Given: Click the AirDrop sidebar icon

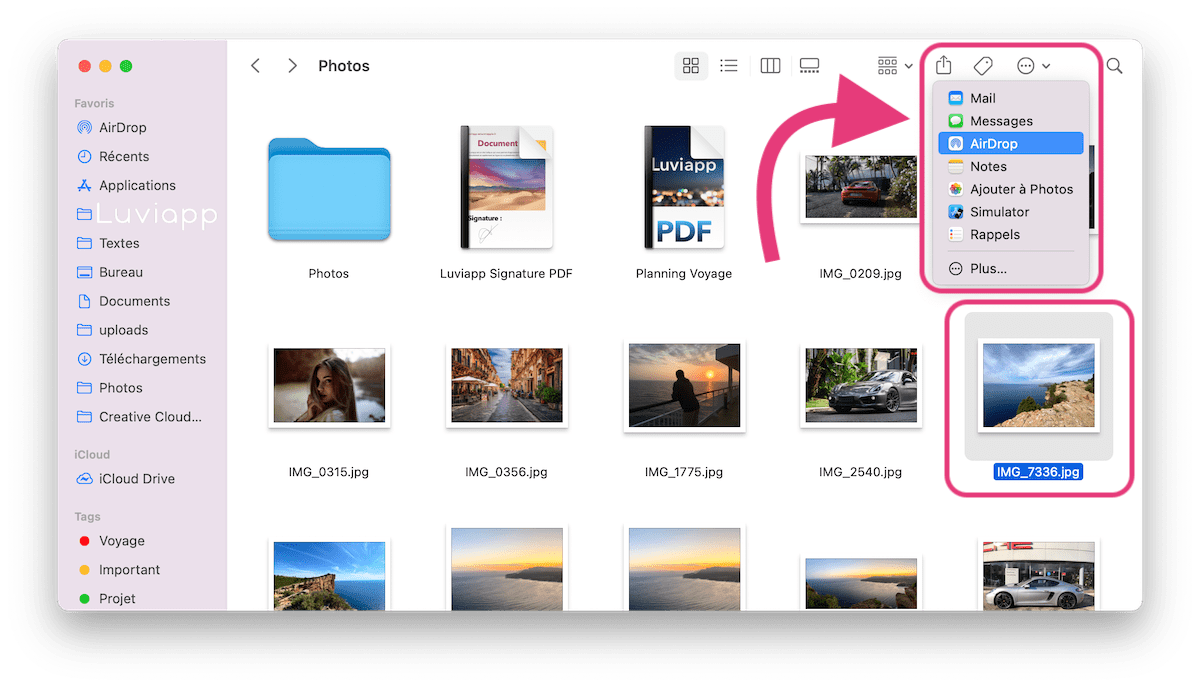Looking at the screenshot, I should pos(84,128).
